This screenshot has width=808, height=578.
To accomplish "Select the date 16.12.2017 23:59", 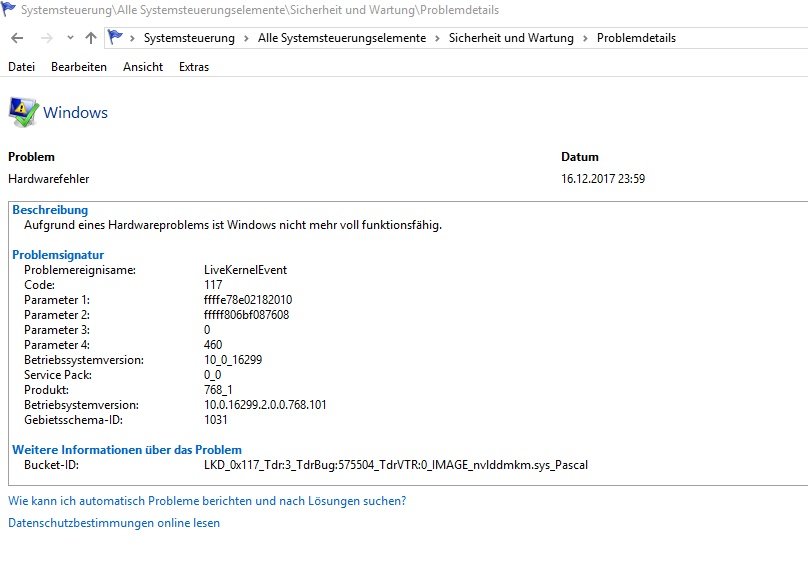I will 603,179.
